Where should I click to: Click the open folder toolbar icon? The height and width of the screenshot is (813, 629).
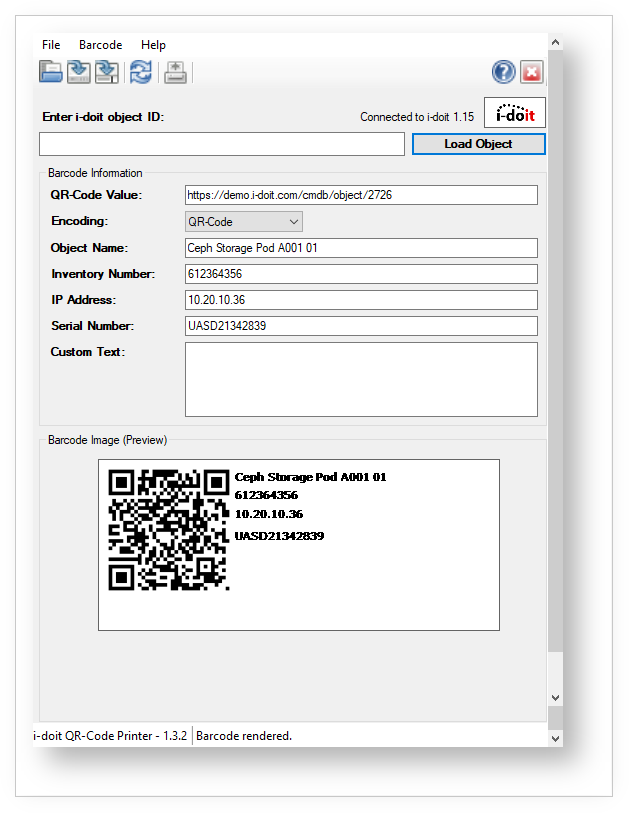[51, 72]
